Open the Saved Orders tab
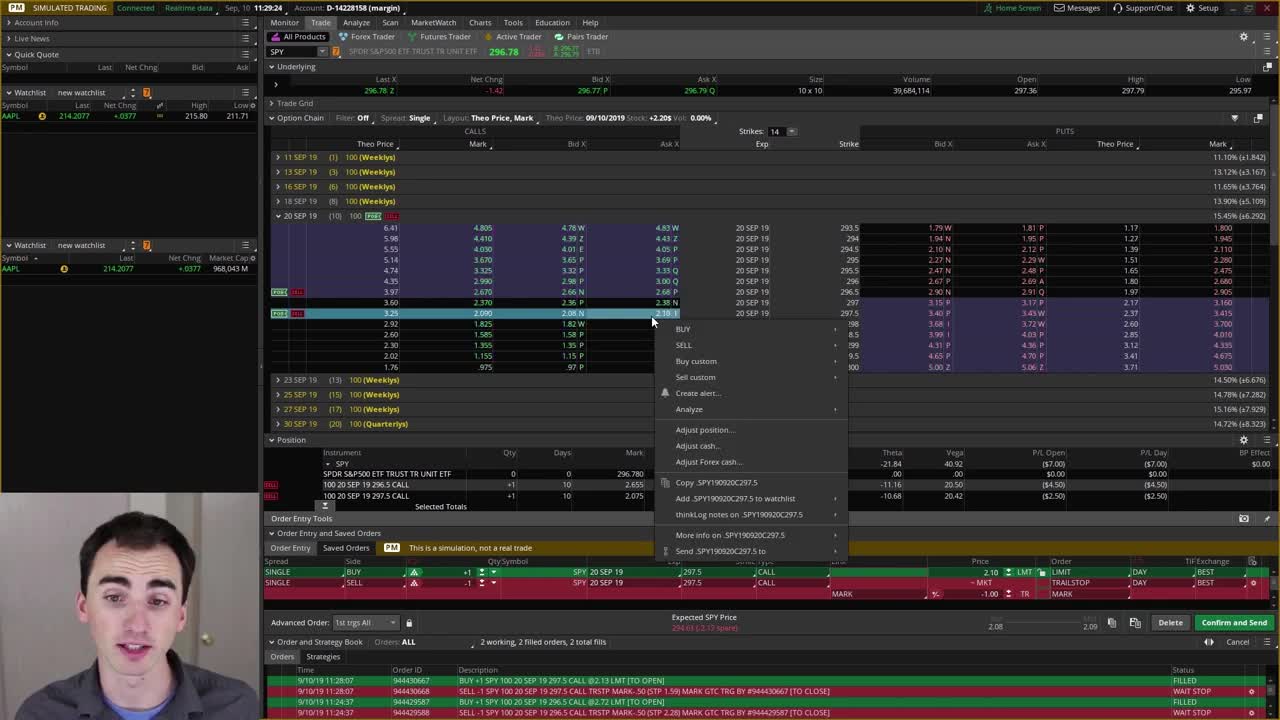Image resolution: width=1280 pixels, height=720 pixels. [346, 548]
